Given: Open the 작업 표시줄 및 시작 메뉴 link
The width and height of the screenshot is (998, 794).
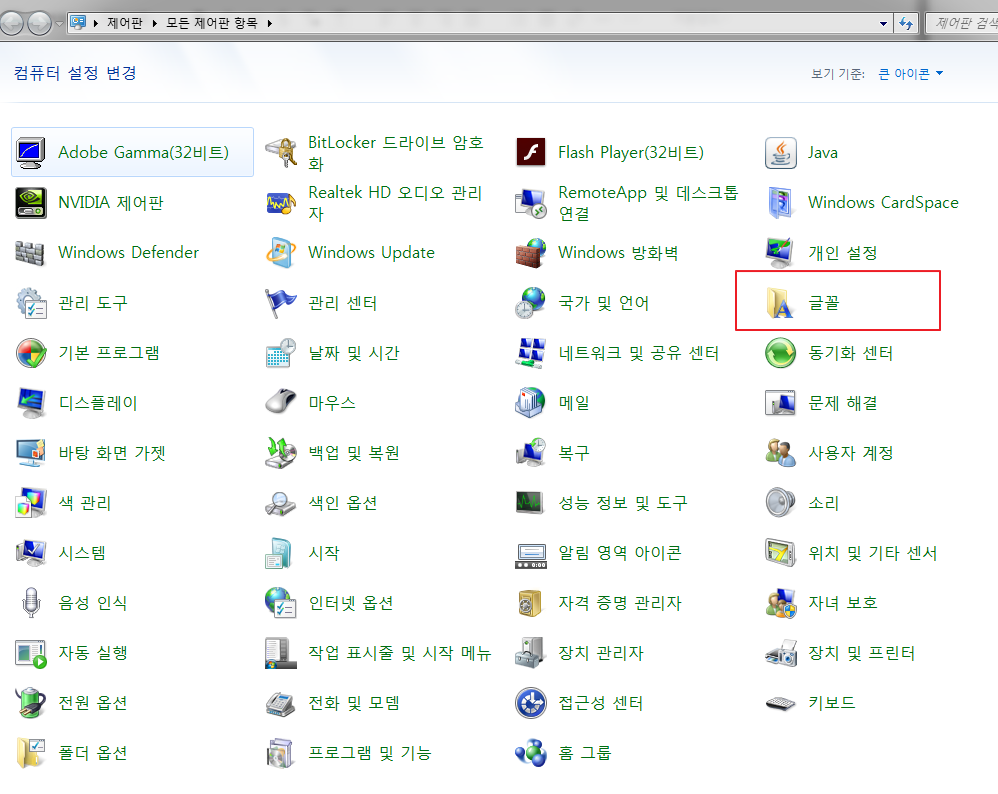Looking at the screenshot, I should pyautogui.click(x=400, y=653).
